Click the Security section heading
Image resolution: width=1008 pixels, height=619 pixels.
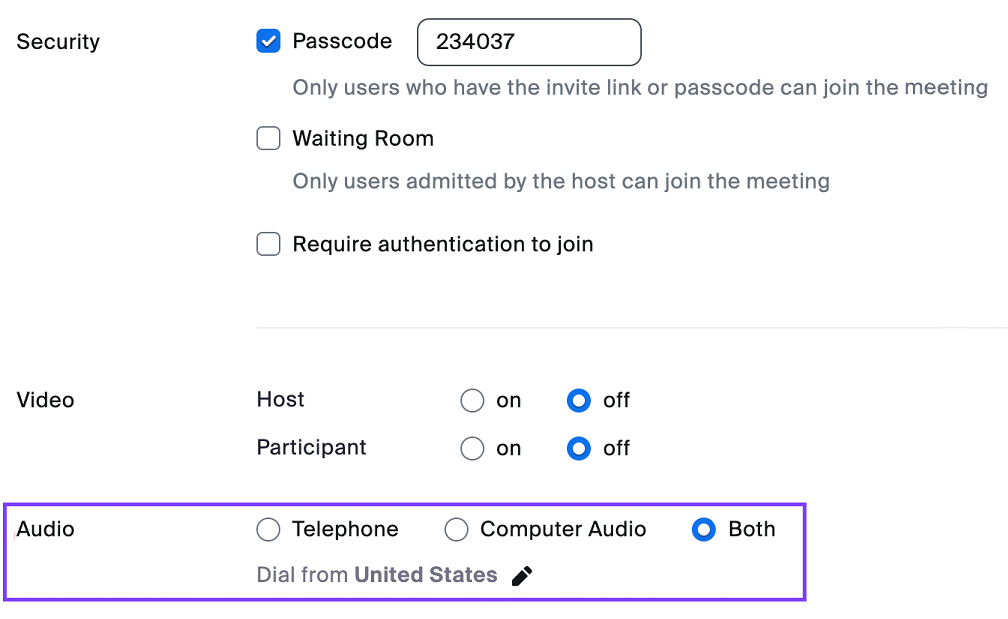57,42
